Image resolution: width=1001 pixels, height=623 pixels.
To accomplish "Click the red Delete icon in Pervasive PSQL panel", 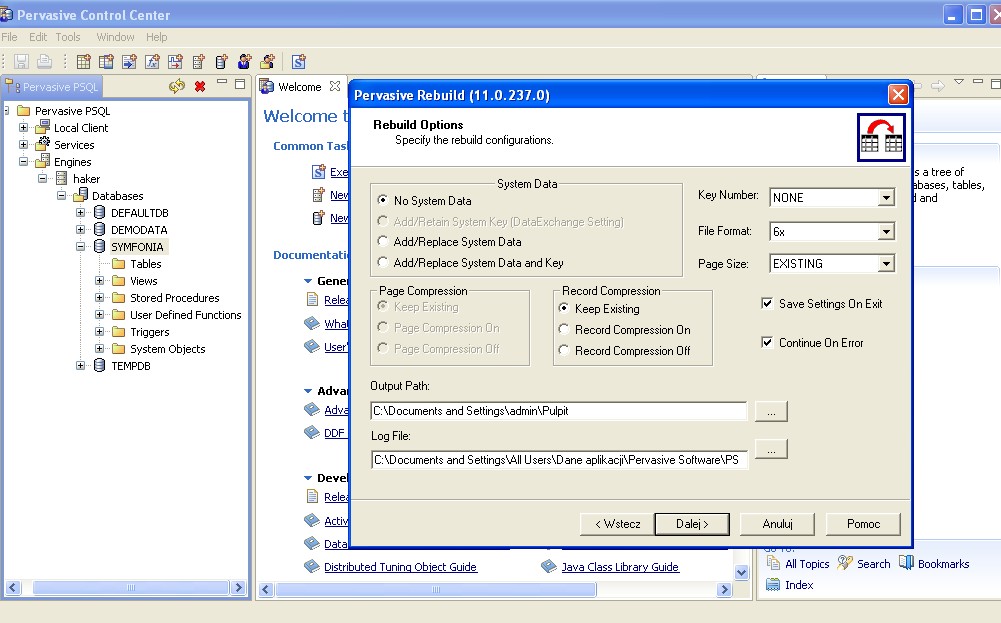I will [200, 86].
